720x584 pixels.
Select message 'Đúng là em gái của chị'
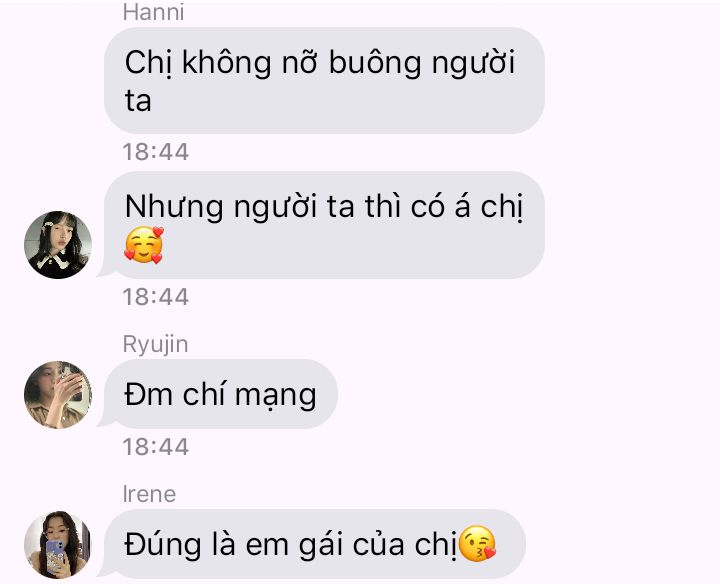[x=315, y=544]
